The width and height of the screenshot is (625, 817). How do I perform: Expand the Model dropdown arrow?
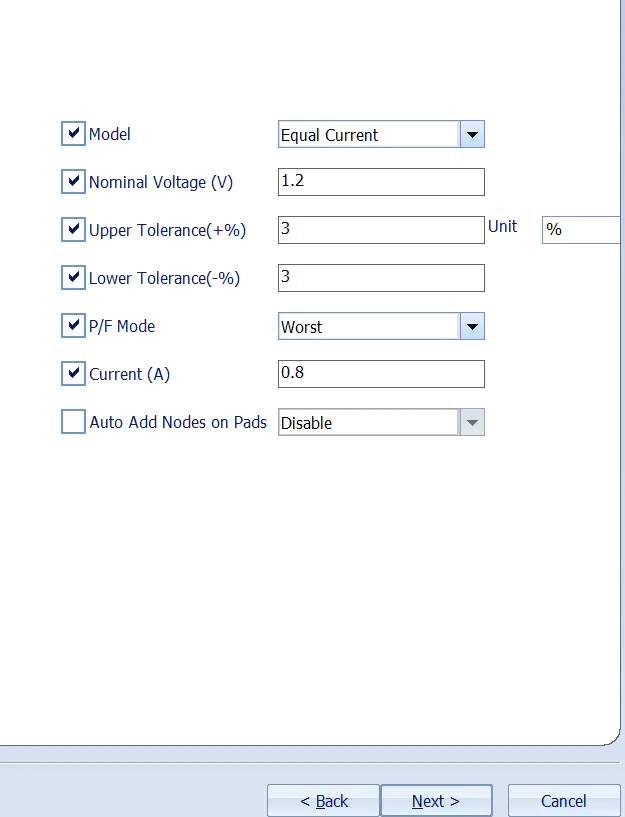[472, 135]
